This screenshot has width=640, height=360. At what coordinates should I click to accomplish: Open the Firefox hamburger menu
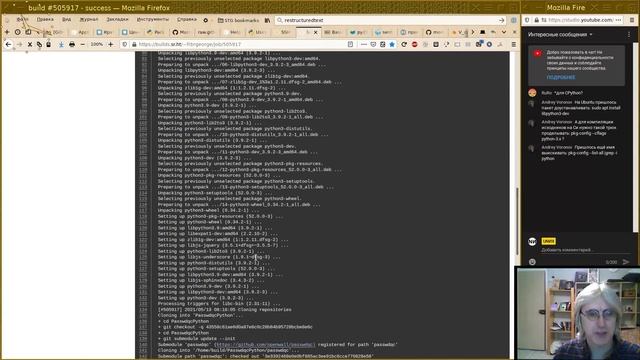513,44
